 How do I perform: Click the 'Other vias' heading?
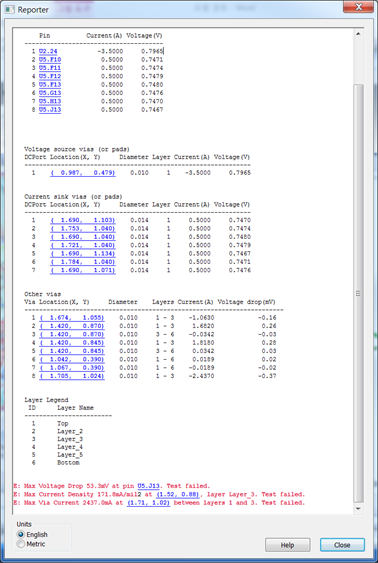42,294
